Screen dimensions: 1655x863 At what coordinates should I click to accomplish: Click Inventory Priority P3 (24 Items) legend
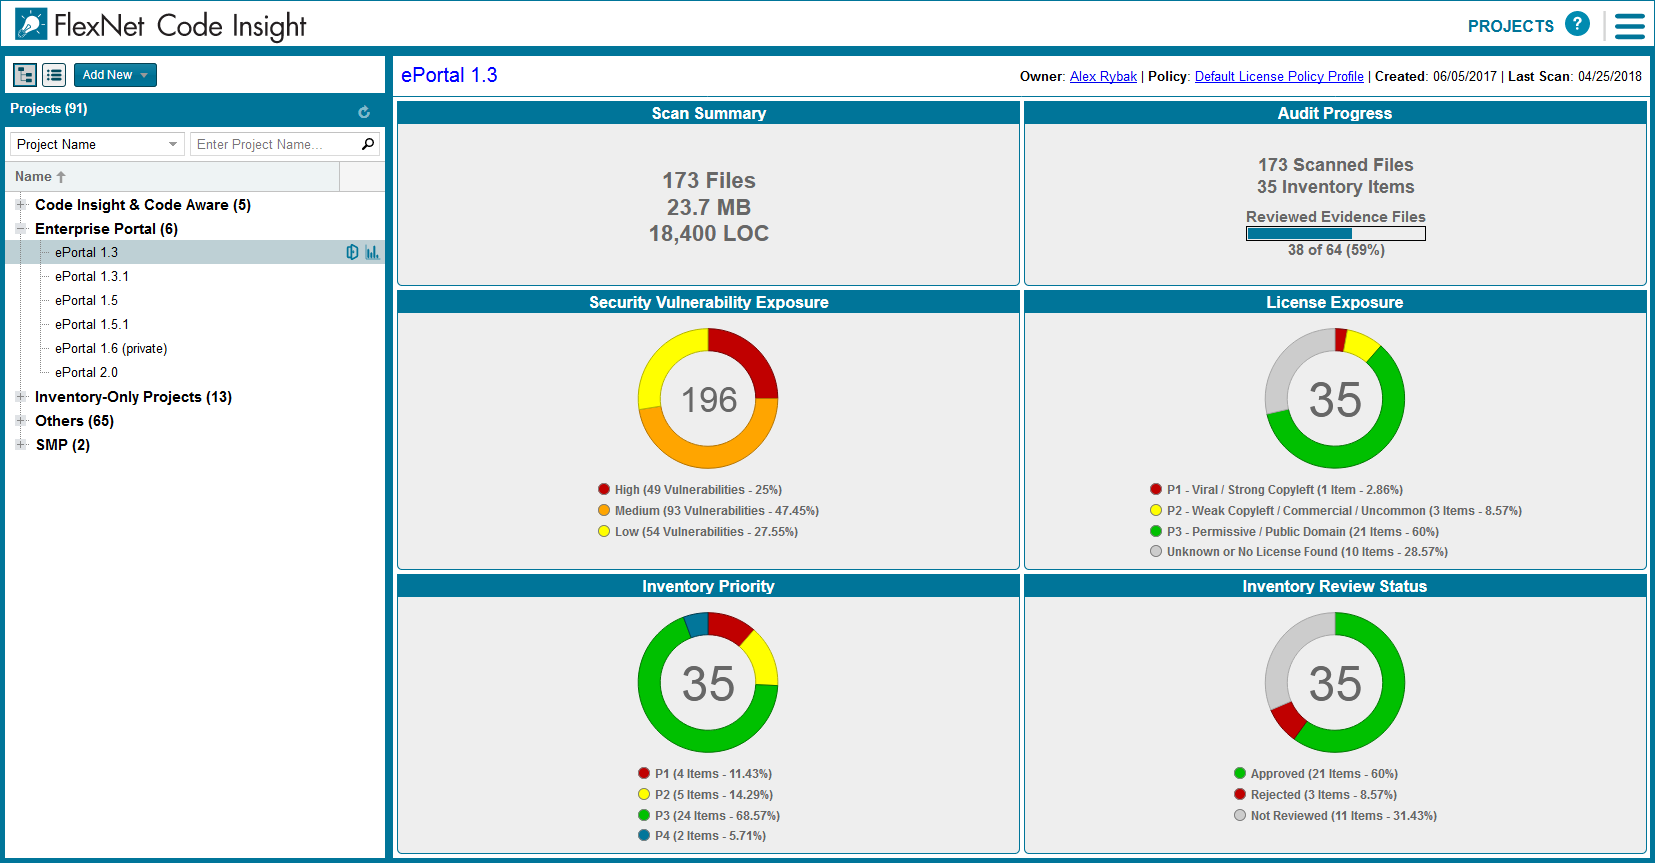point(709,816)
